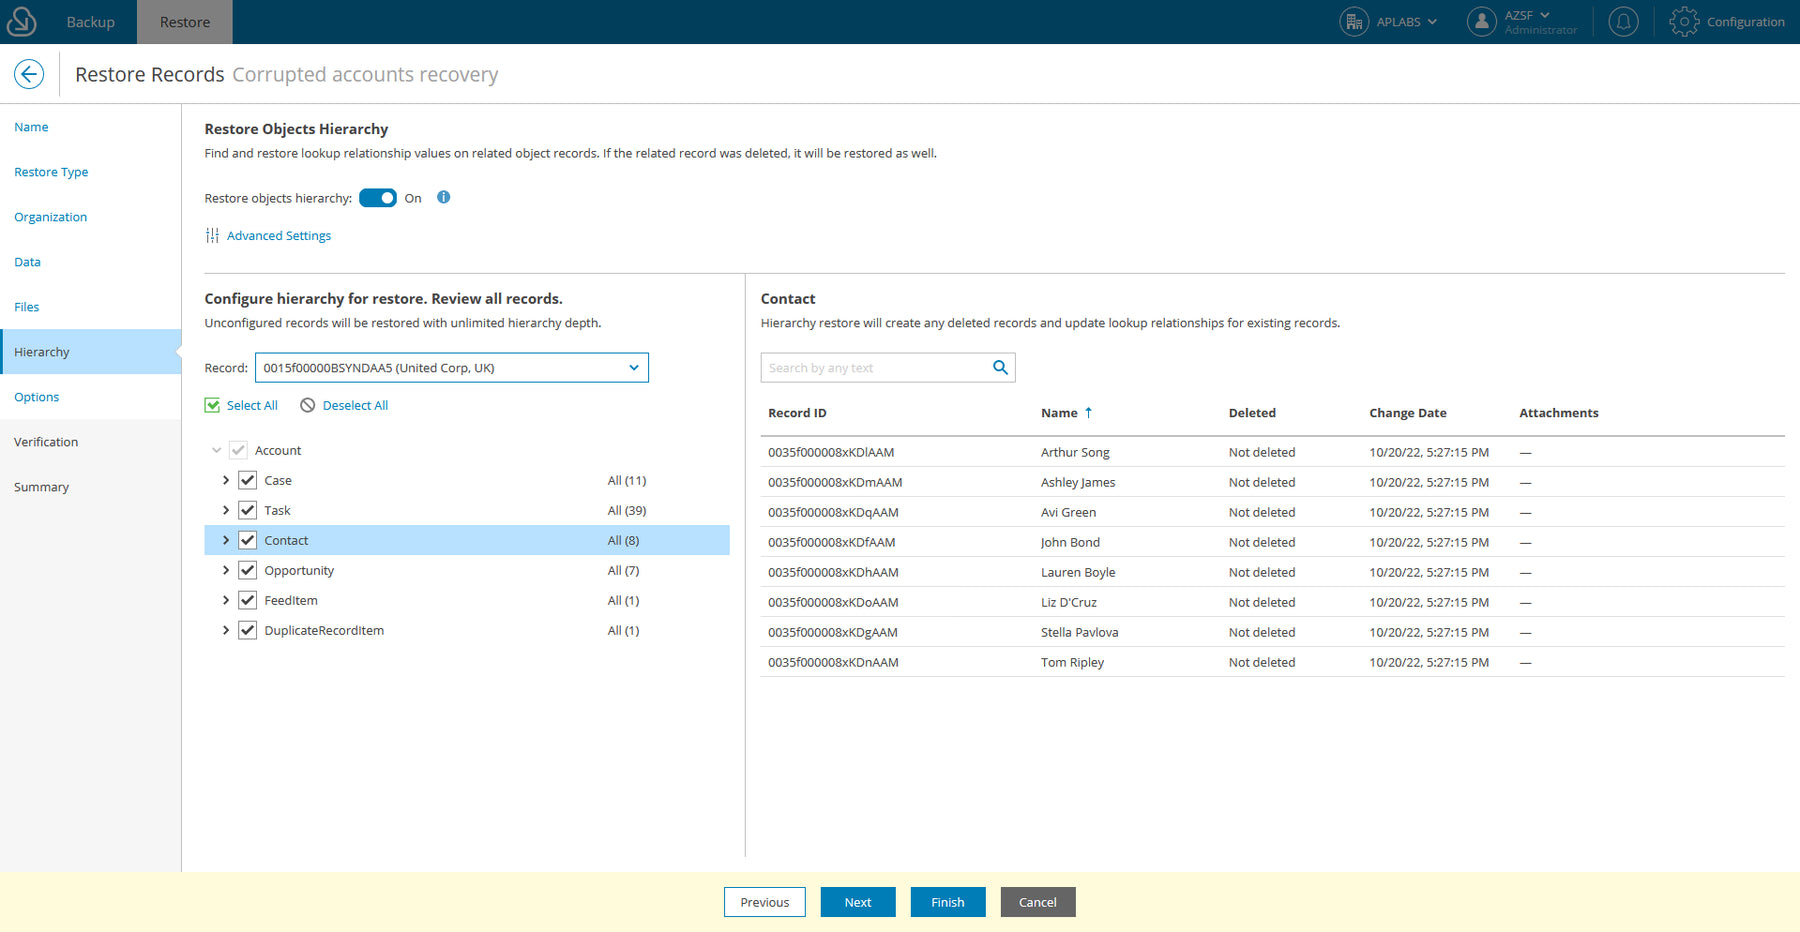Switch to the Backup tab
Image resolution: width=1800 pixels, height=932 pixels.
tap(90, 22)
